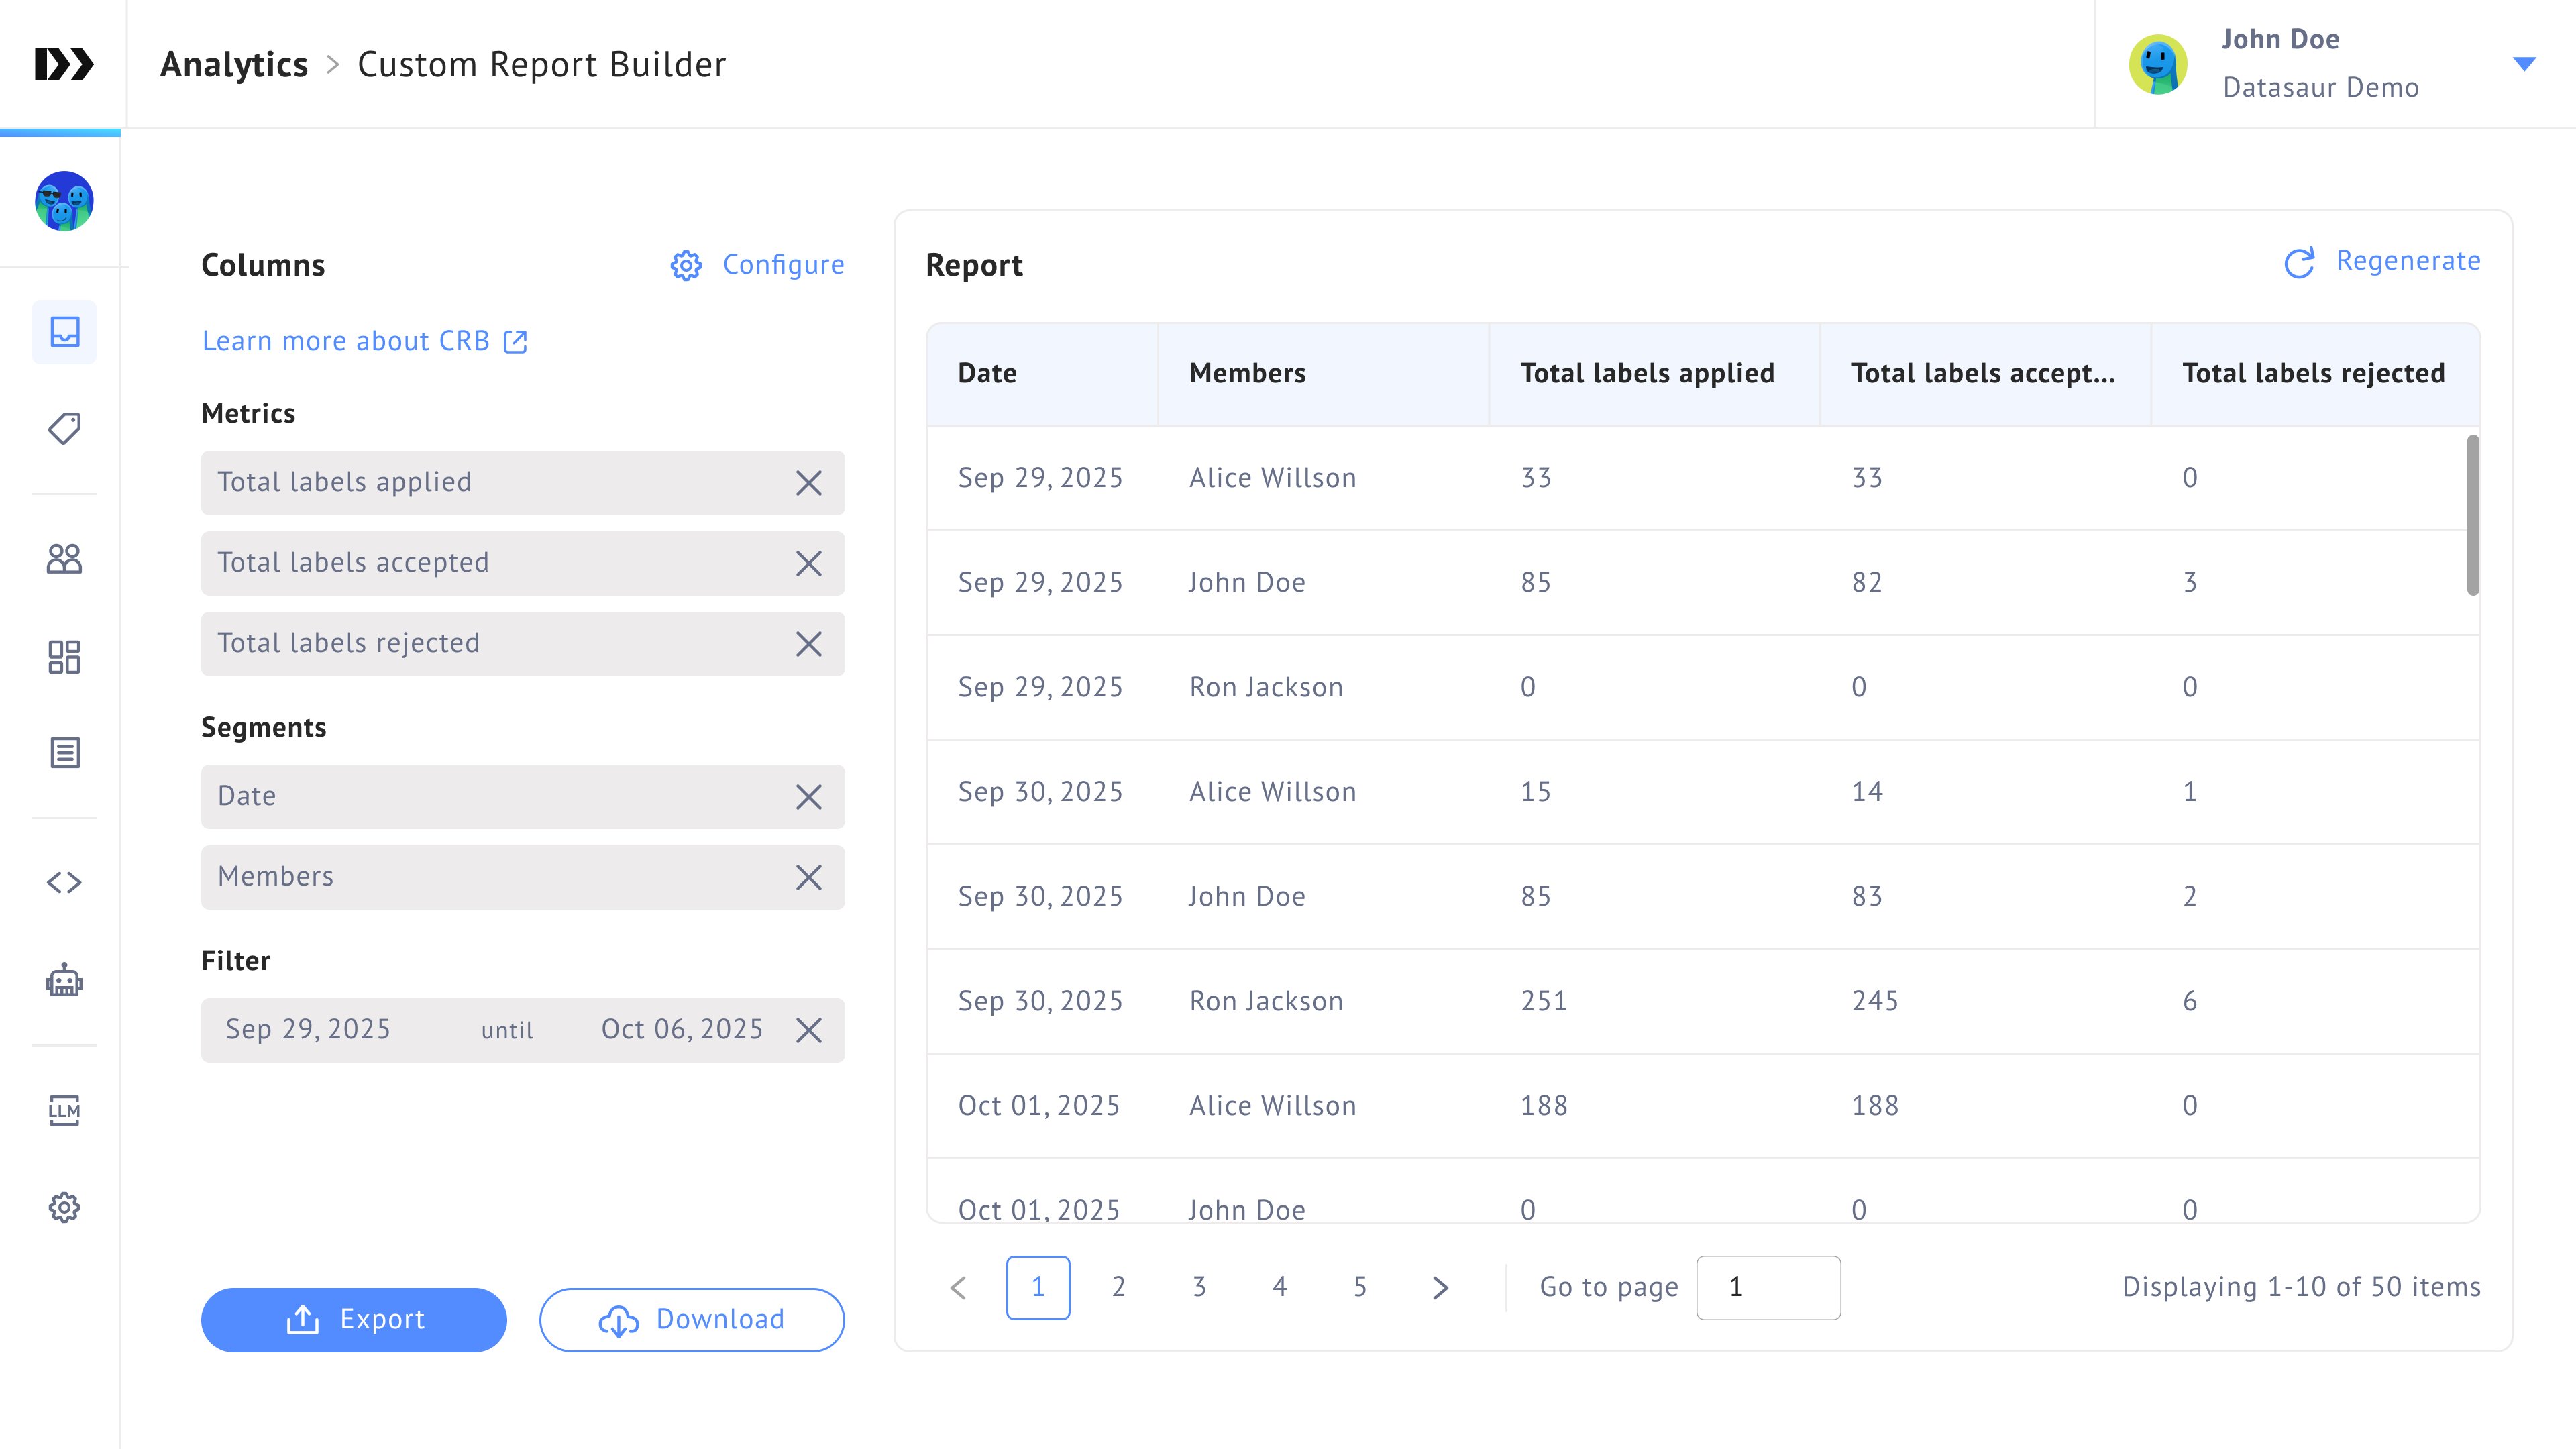Remove the Total labels applied metric
The width and height of the screenshot is (2576, 1449).
[808, 483]
